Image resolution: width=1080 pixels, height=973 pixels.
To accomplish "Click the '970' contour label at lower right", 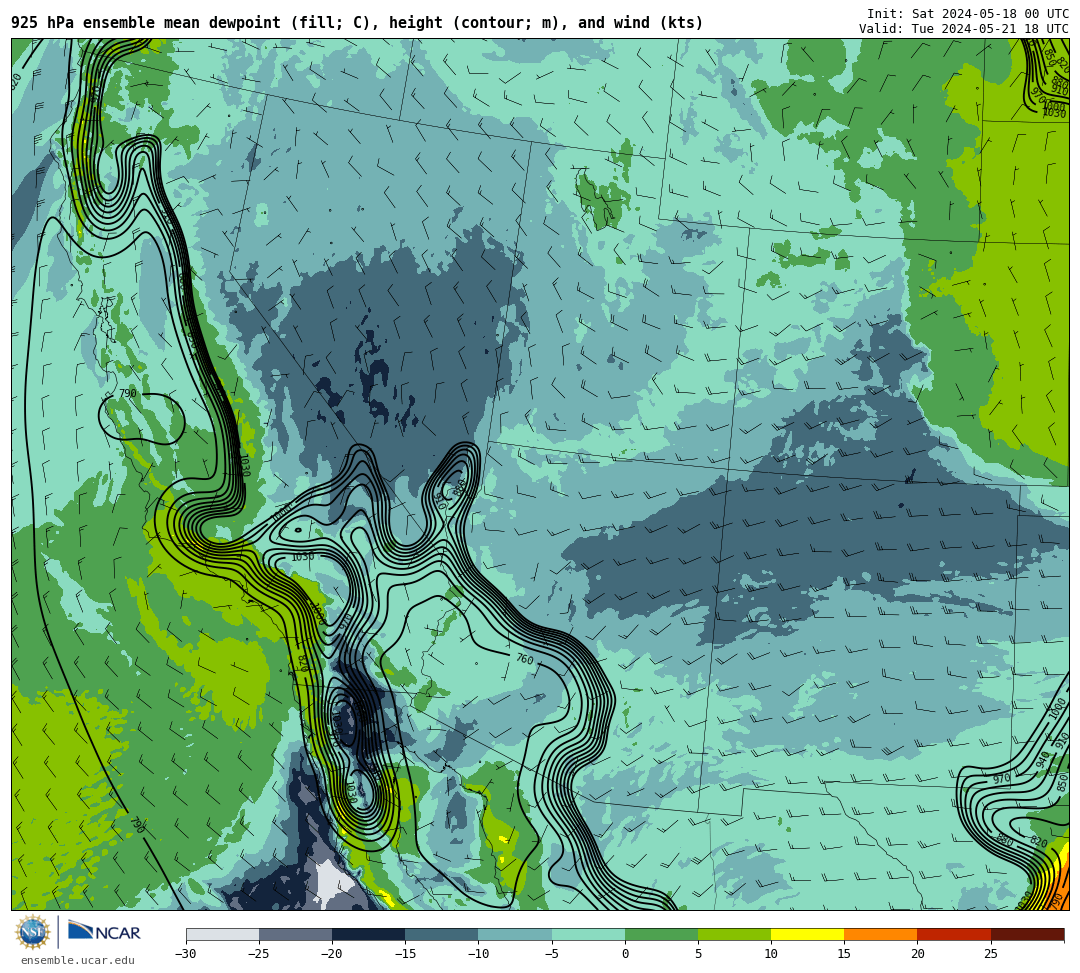I will (1001, 779).
